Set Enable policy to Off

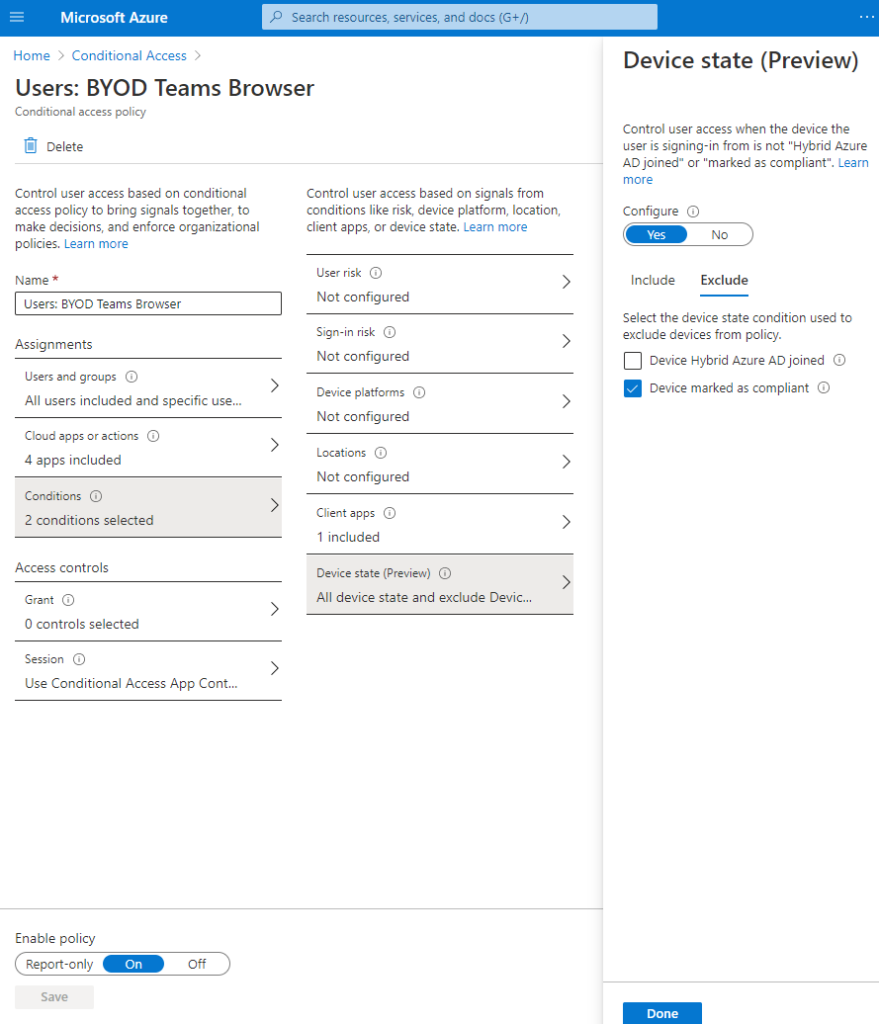point(197,964)
